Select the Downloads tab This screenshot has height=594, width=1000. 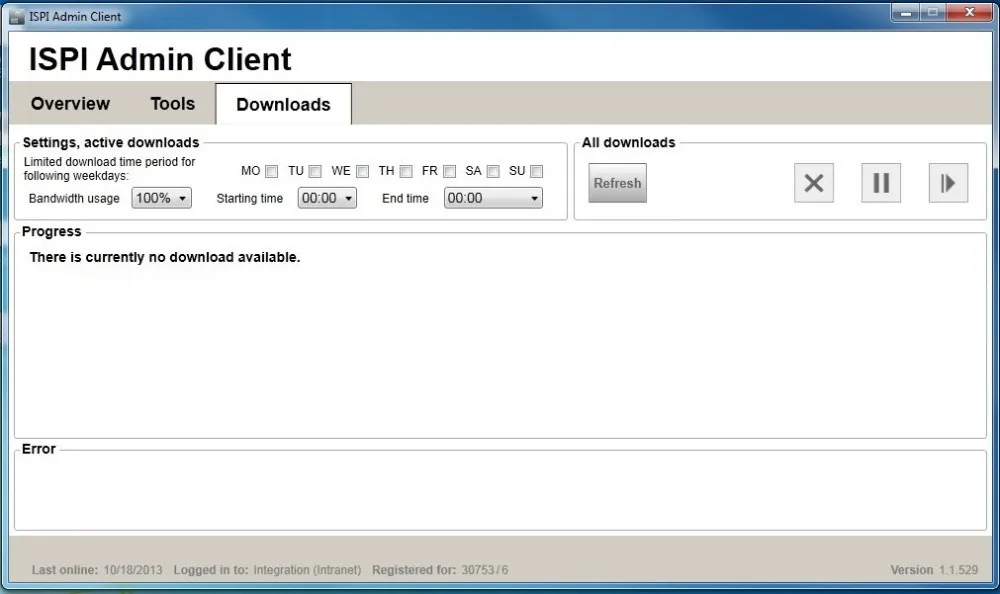click(283, 104)
